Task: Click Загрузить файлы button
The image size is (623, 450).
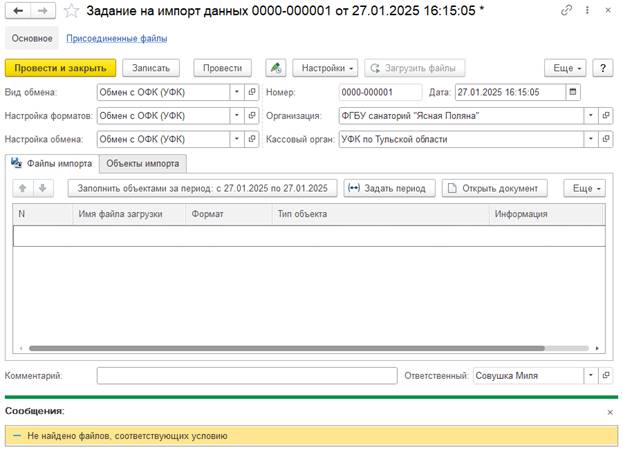Action: 415,68
